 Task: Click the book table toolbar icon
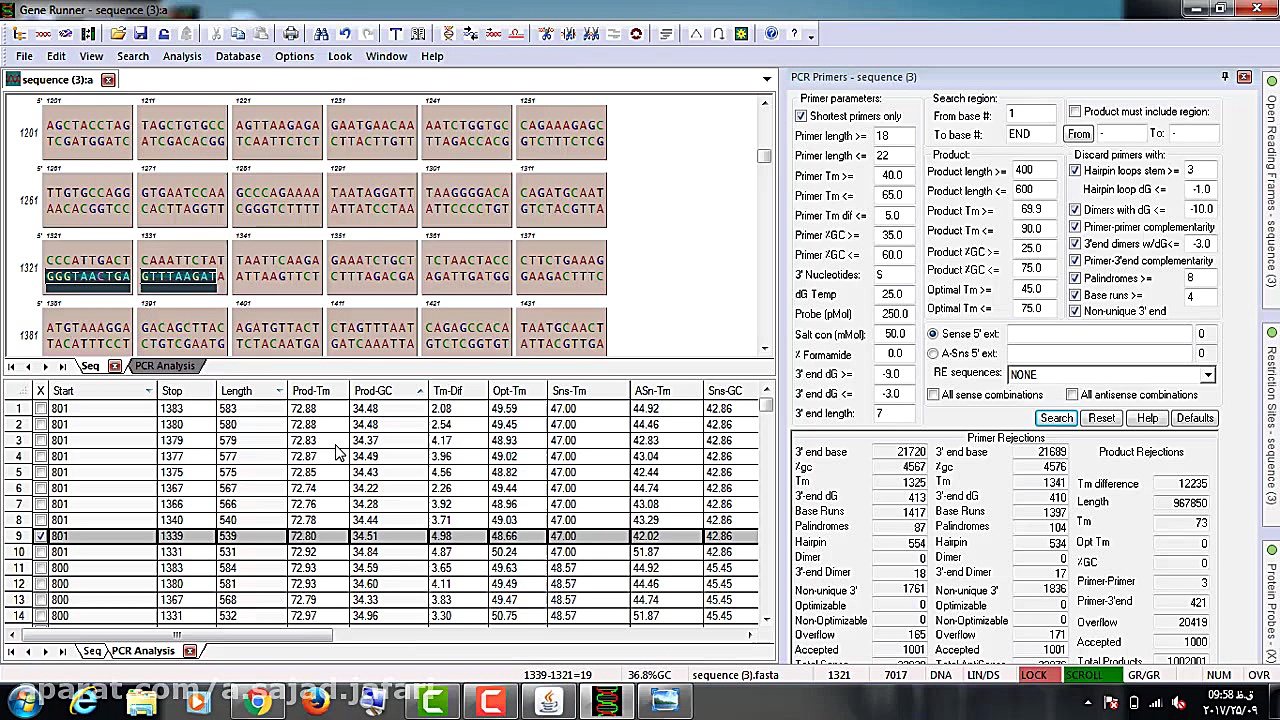(x=417, y=34)
